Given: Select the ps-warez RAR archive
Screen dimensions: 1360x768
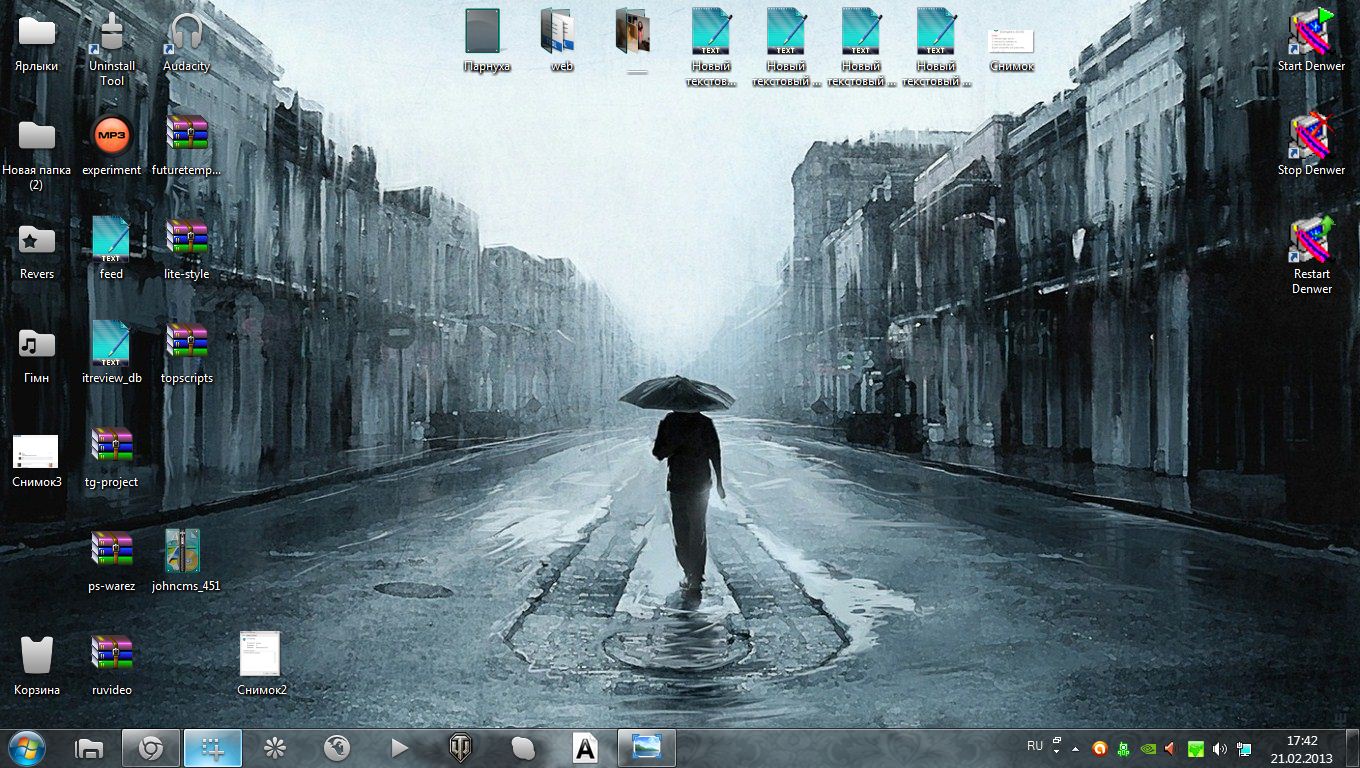Looking at the screenshot, I should click(112, 558).
